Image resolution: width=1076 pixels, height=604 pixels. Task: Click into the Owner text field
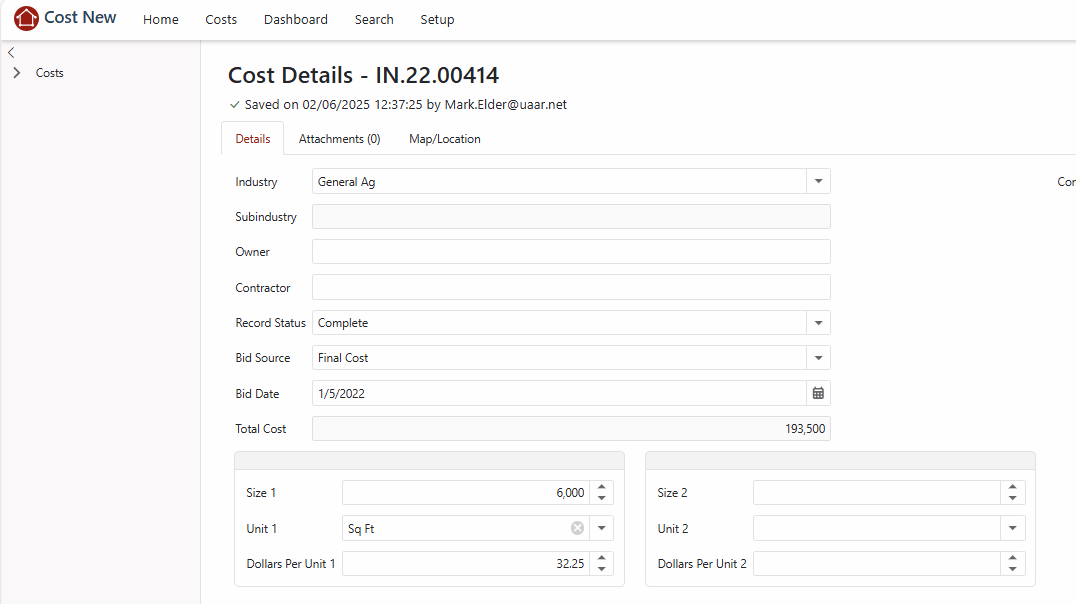pos(570,252)
